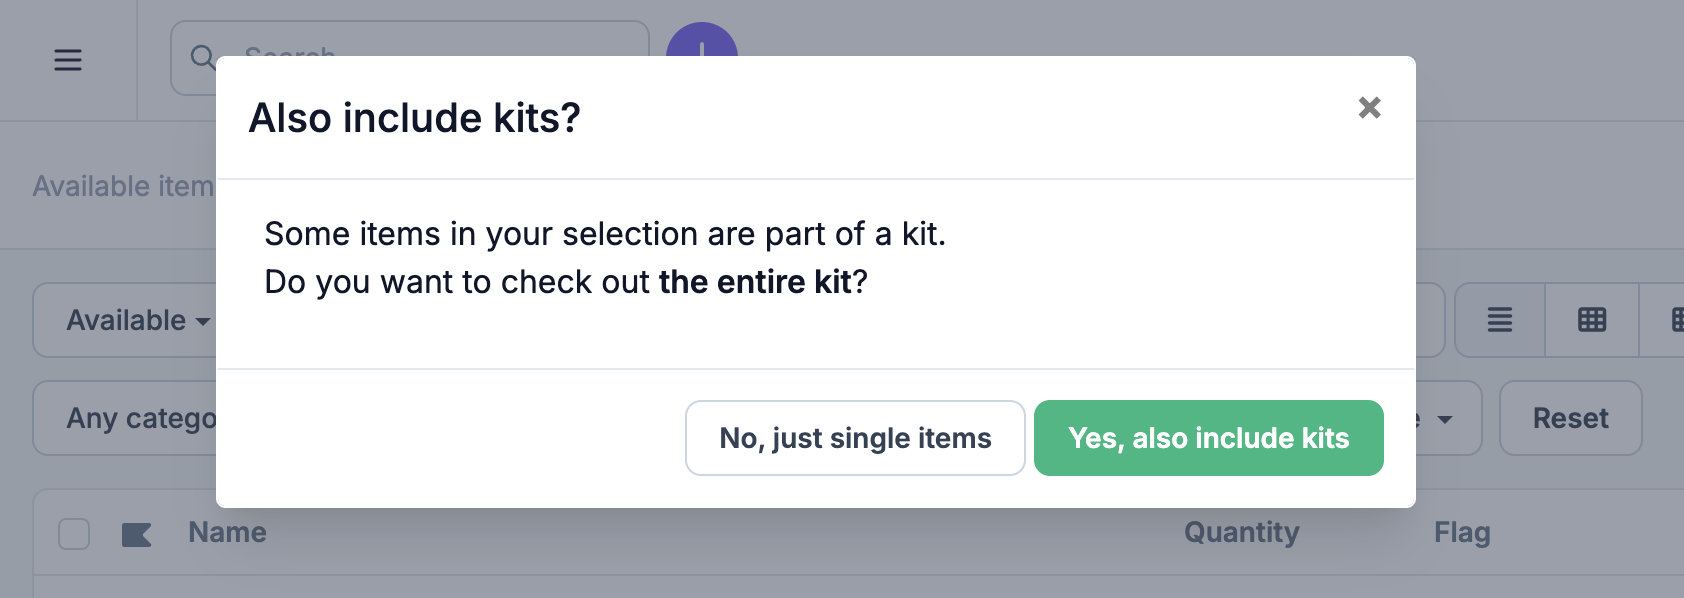The width and height of the screenshot is (1684, 598).
Task: Open the dropdown beside Reset
Action: (x=1446, y=418)
